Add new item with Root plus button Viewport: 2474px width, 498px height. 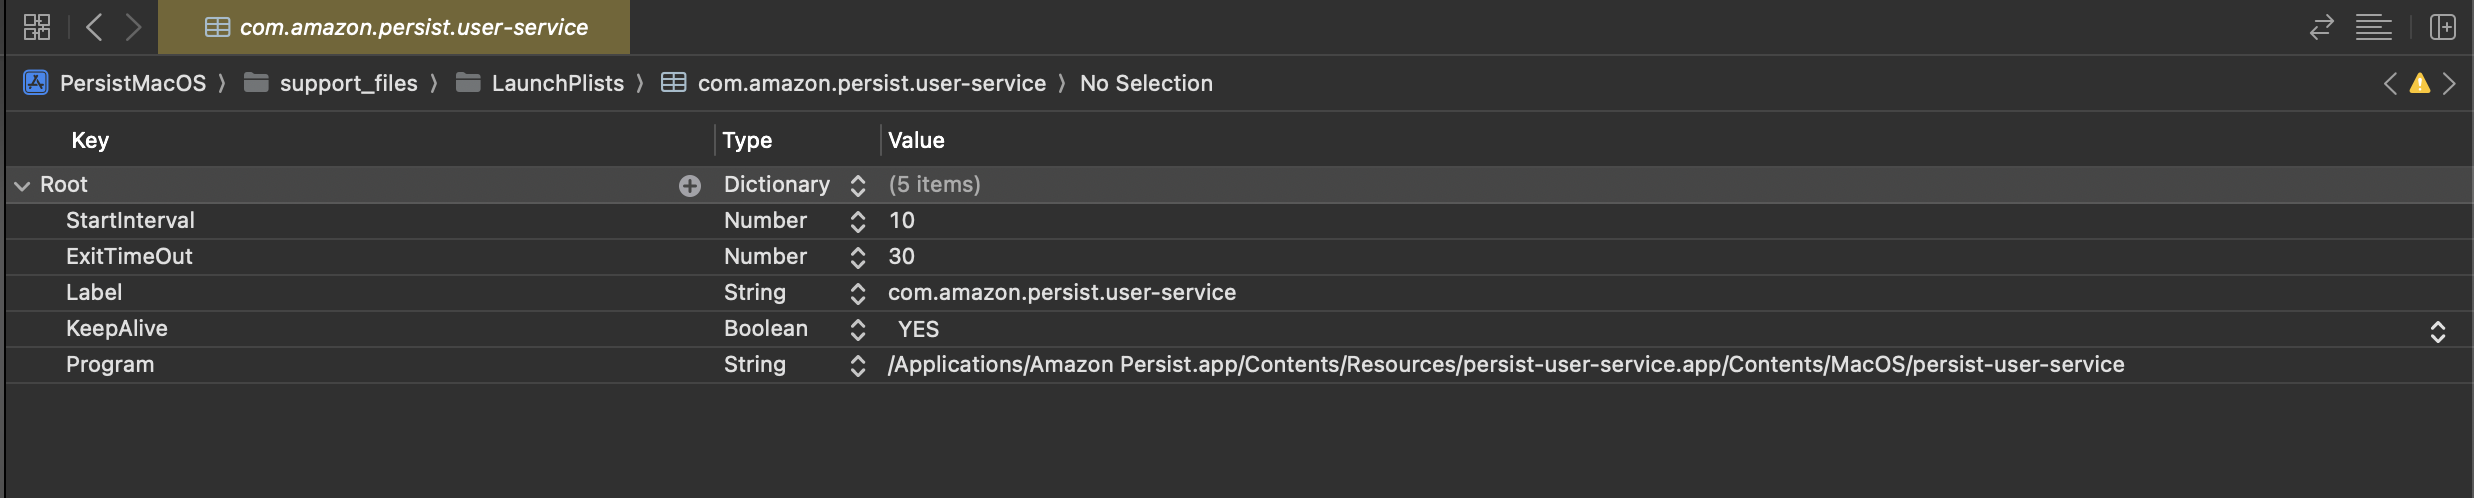[x=690, y=185]
